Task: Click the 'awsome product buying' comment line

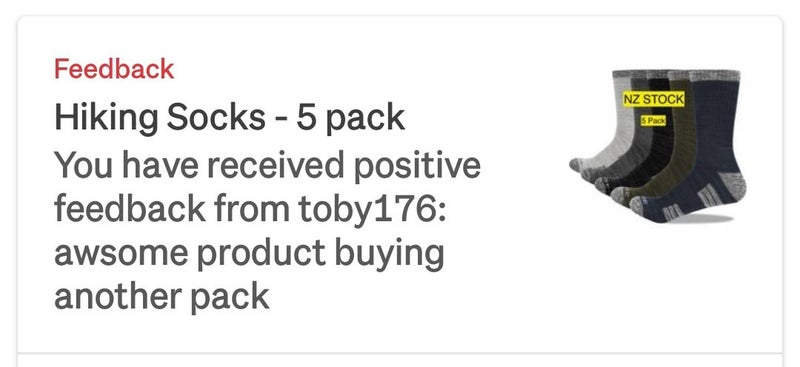Action: click(249, 254)
